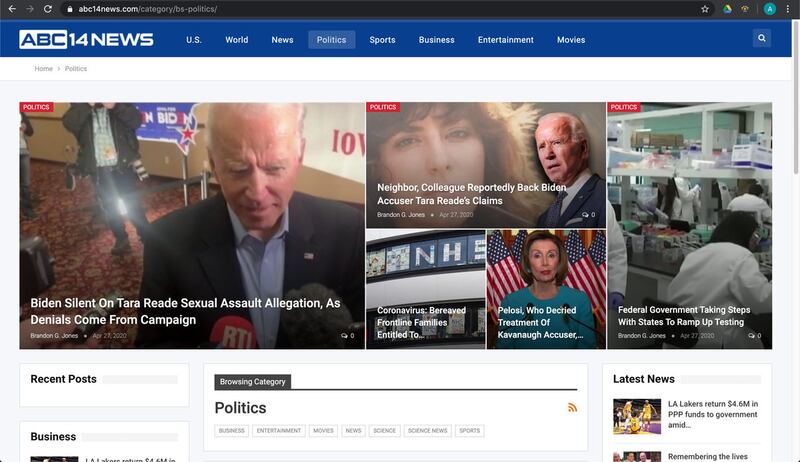Image resolution: width=800 pixels, height=462 pixels.
Task: Open the News menu item
Action: pos(282,40)
